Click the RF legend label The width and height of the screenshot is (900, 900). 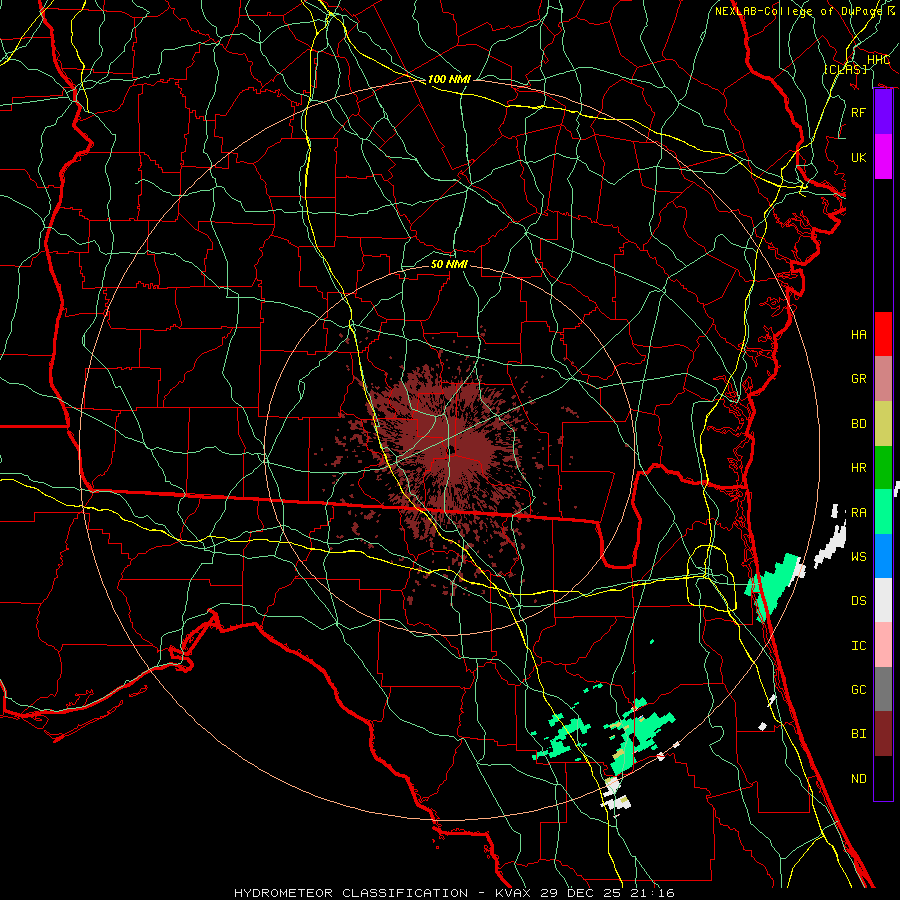click(859, 112)
